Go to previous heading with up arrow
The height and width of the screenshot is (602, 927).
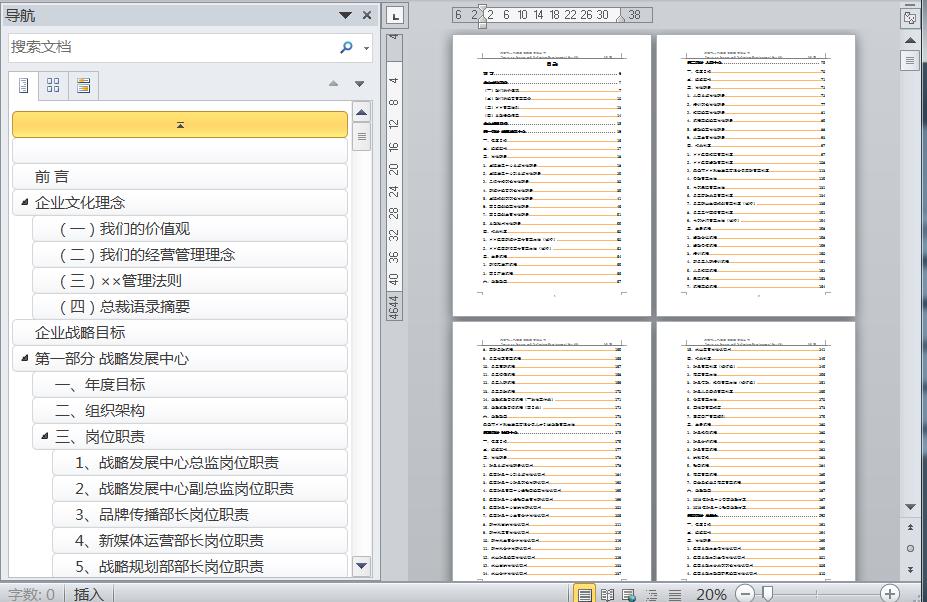(x=333, y=84)
